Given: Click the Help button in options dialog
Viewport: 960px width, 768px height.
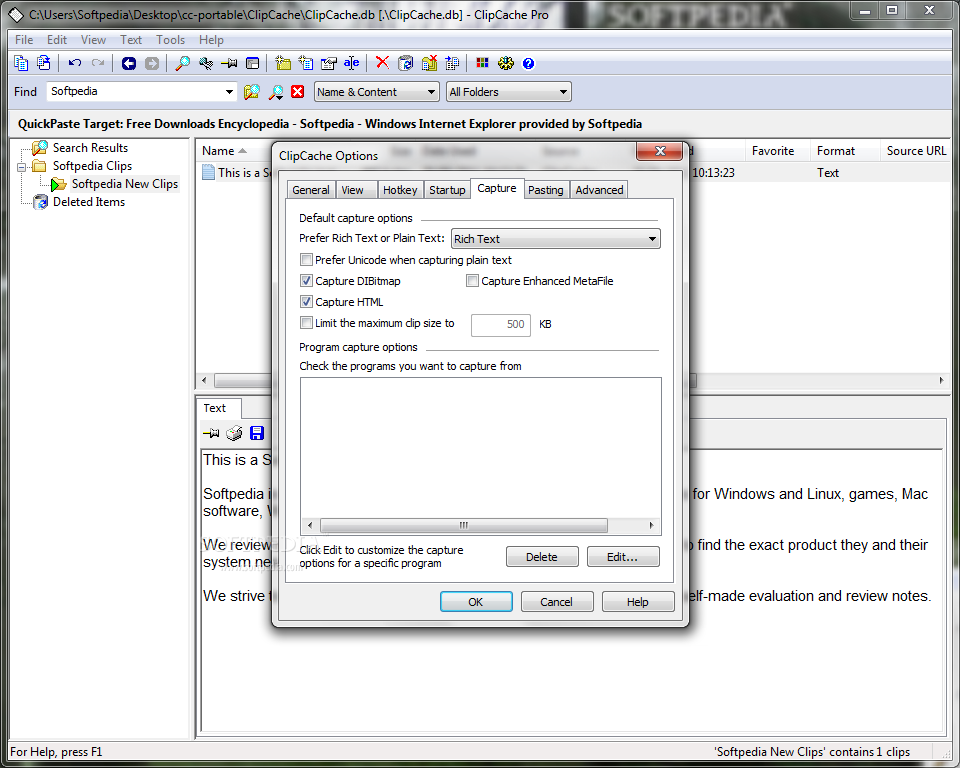Looking at the screenshot, I should click(637, 602).
